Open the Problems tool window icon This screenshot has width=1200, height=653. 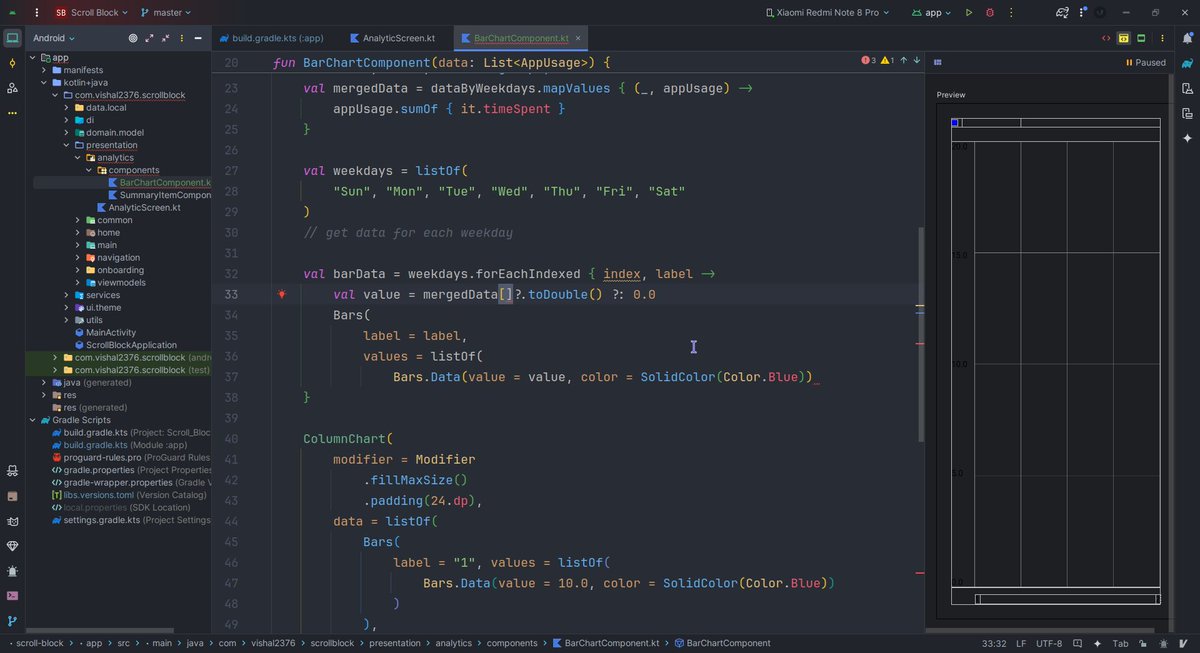pyautogui.click(x=12, y=571)
